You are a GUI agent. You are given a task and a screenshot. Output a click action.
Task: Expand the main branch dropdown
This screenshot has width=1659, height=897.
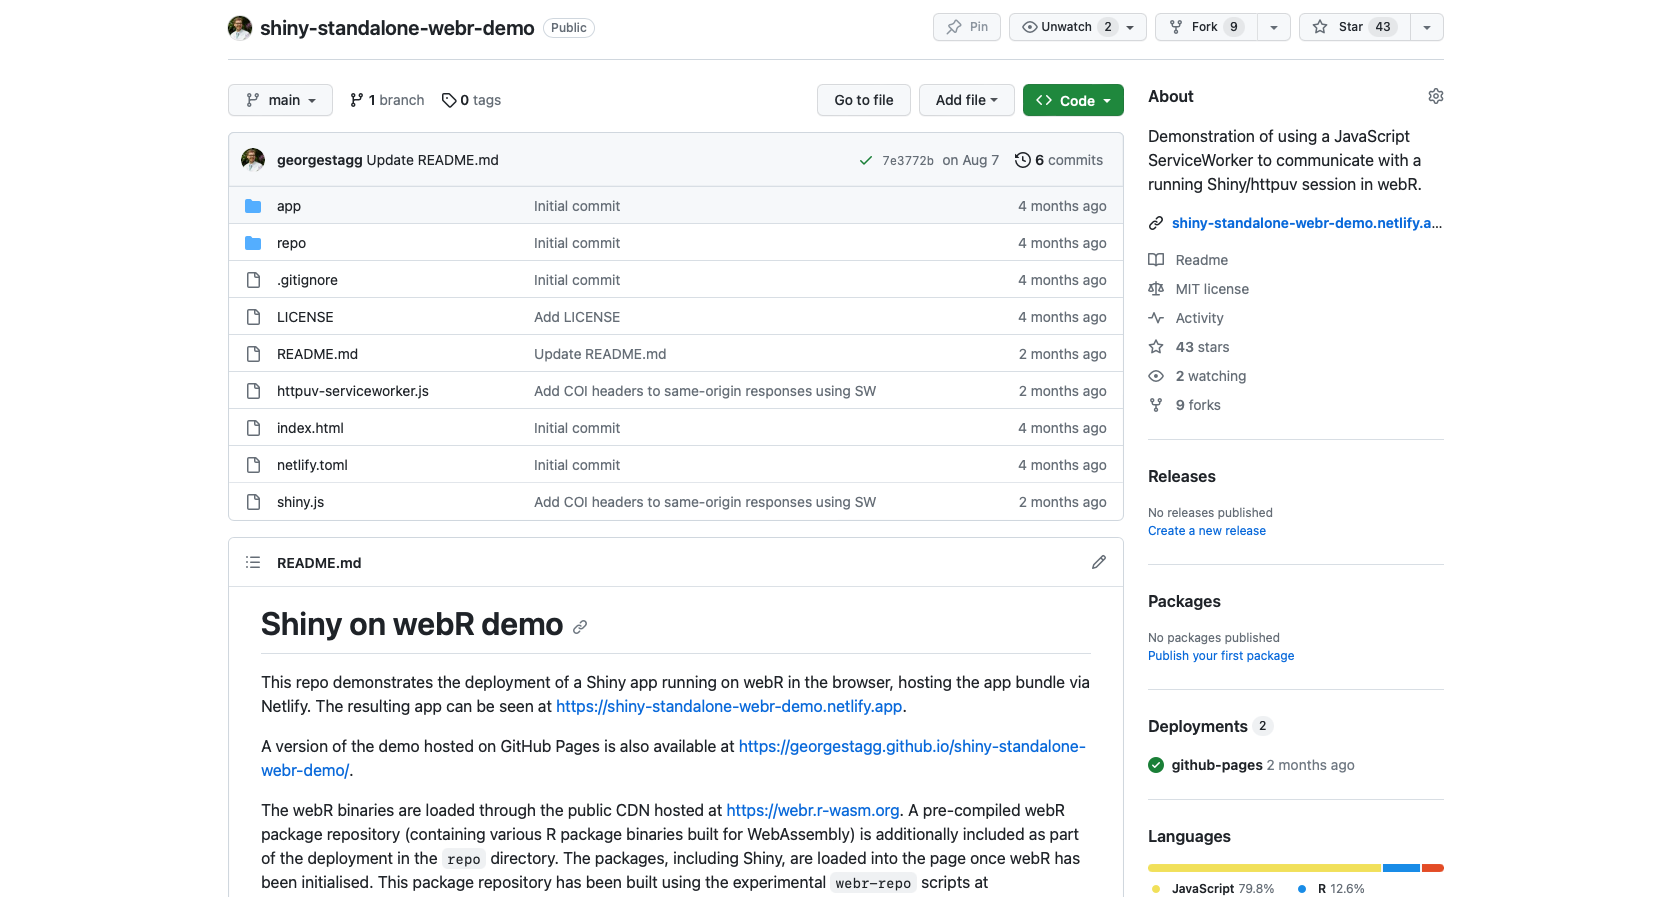tap(280, 100)
